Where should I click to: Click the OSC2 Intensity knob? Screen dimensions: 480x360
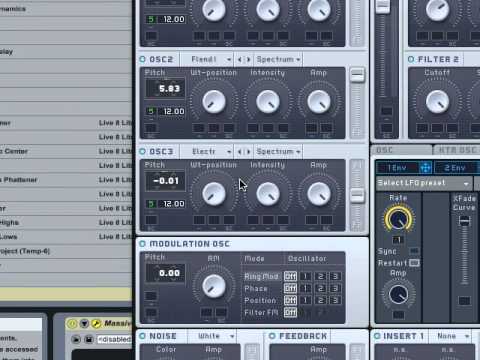tap(268, 101)
